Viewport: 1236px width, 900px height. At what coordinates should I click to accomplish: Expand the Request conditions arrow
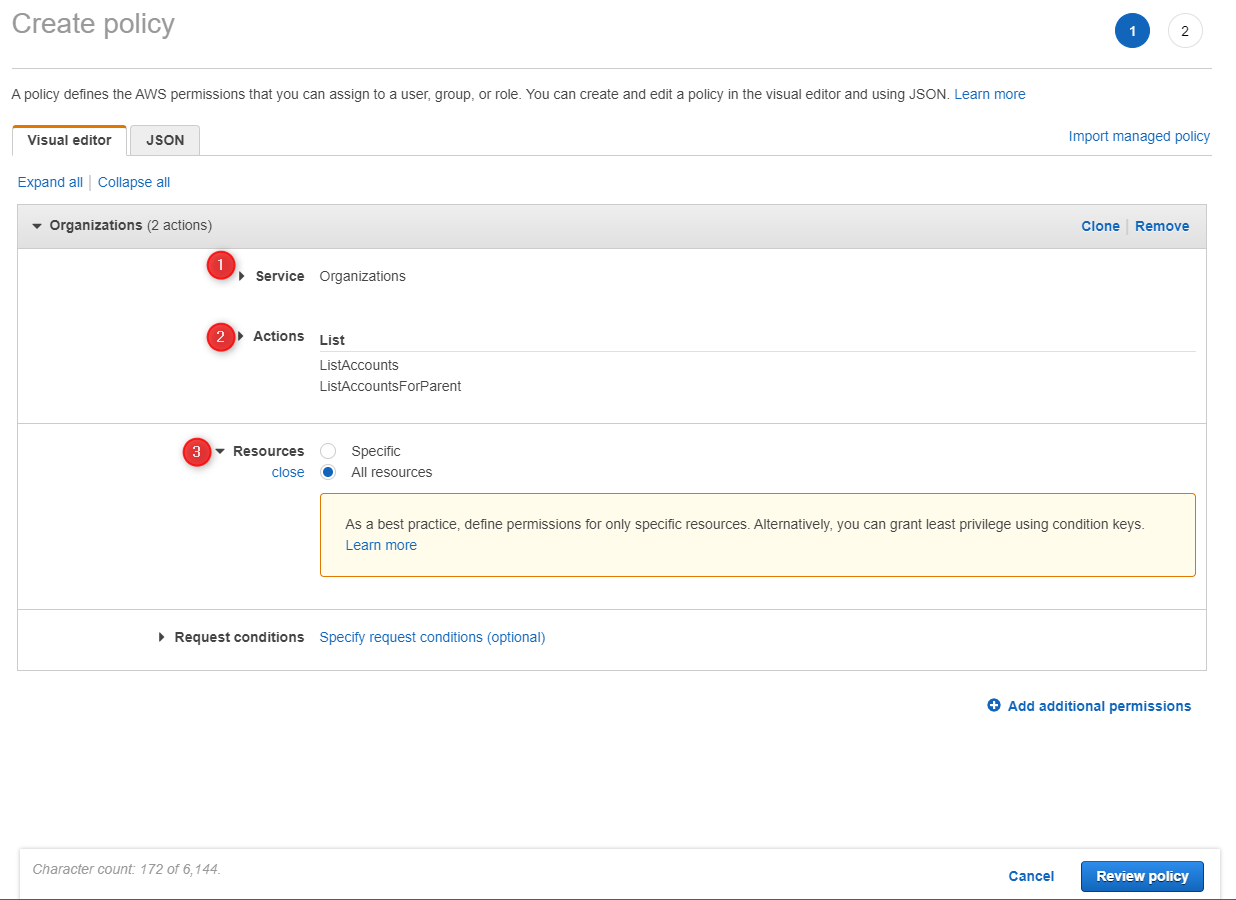pyautogui.click(x=162, y=637)
